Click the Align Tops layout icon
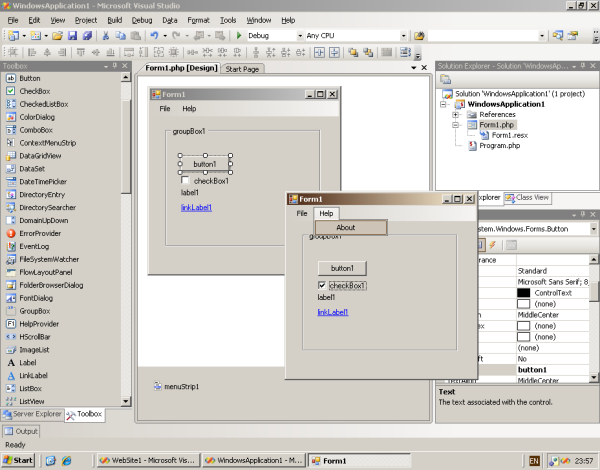 [80, 52]
